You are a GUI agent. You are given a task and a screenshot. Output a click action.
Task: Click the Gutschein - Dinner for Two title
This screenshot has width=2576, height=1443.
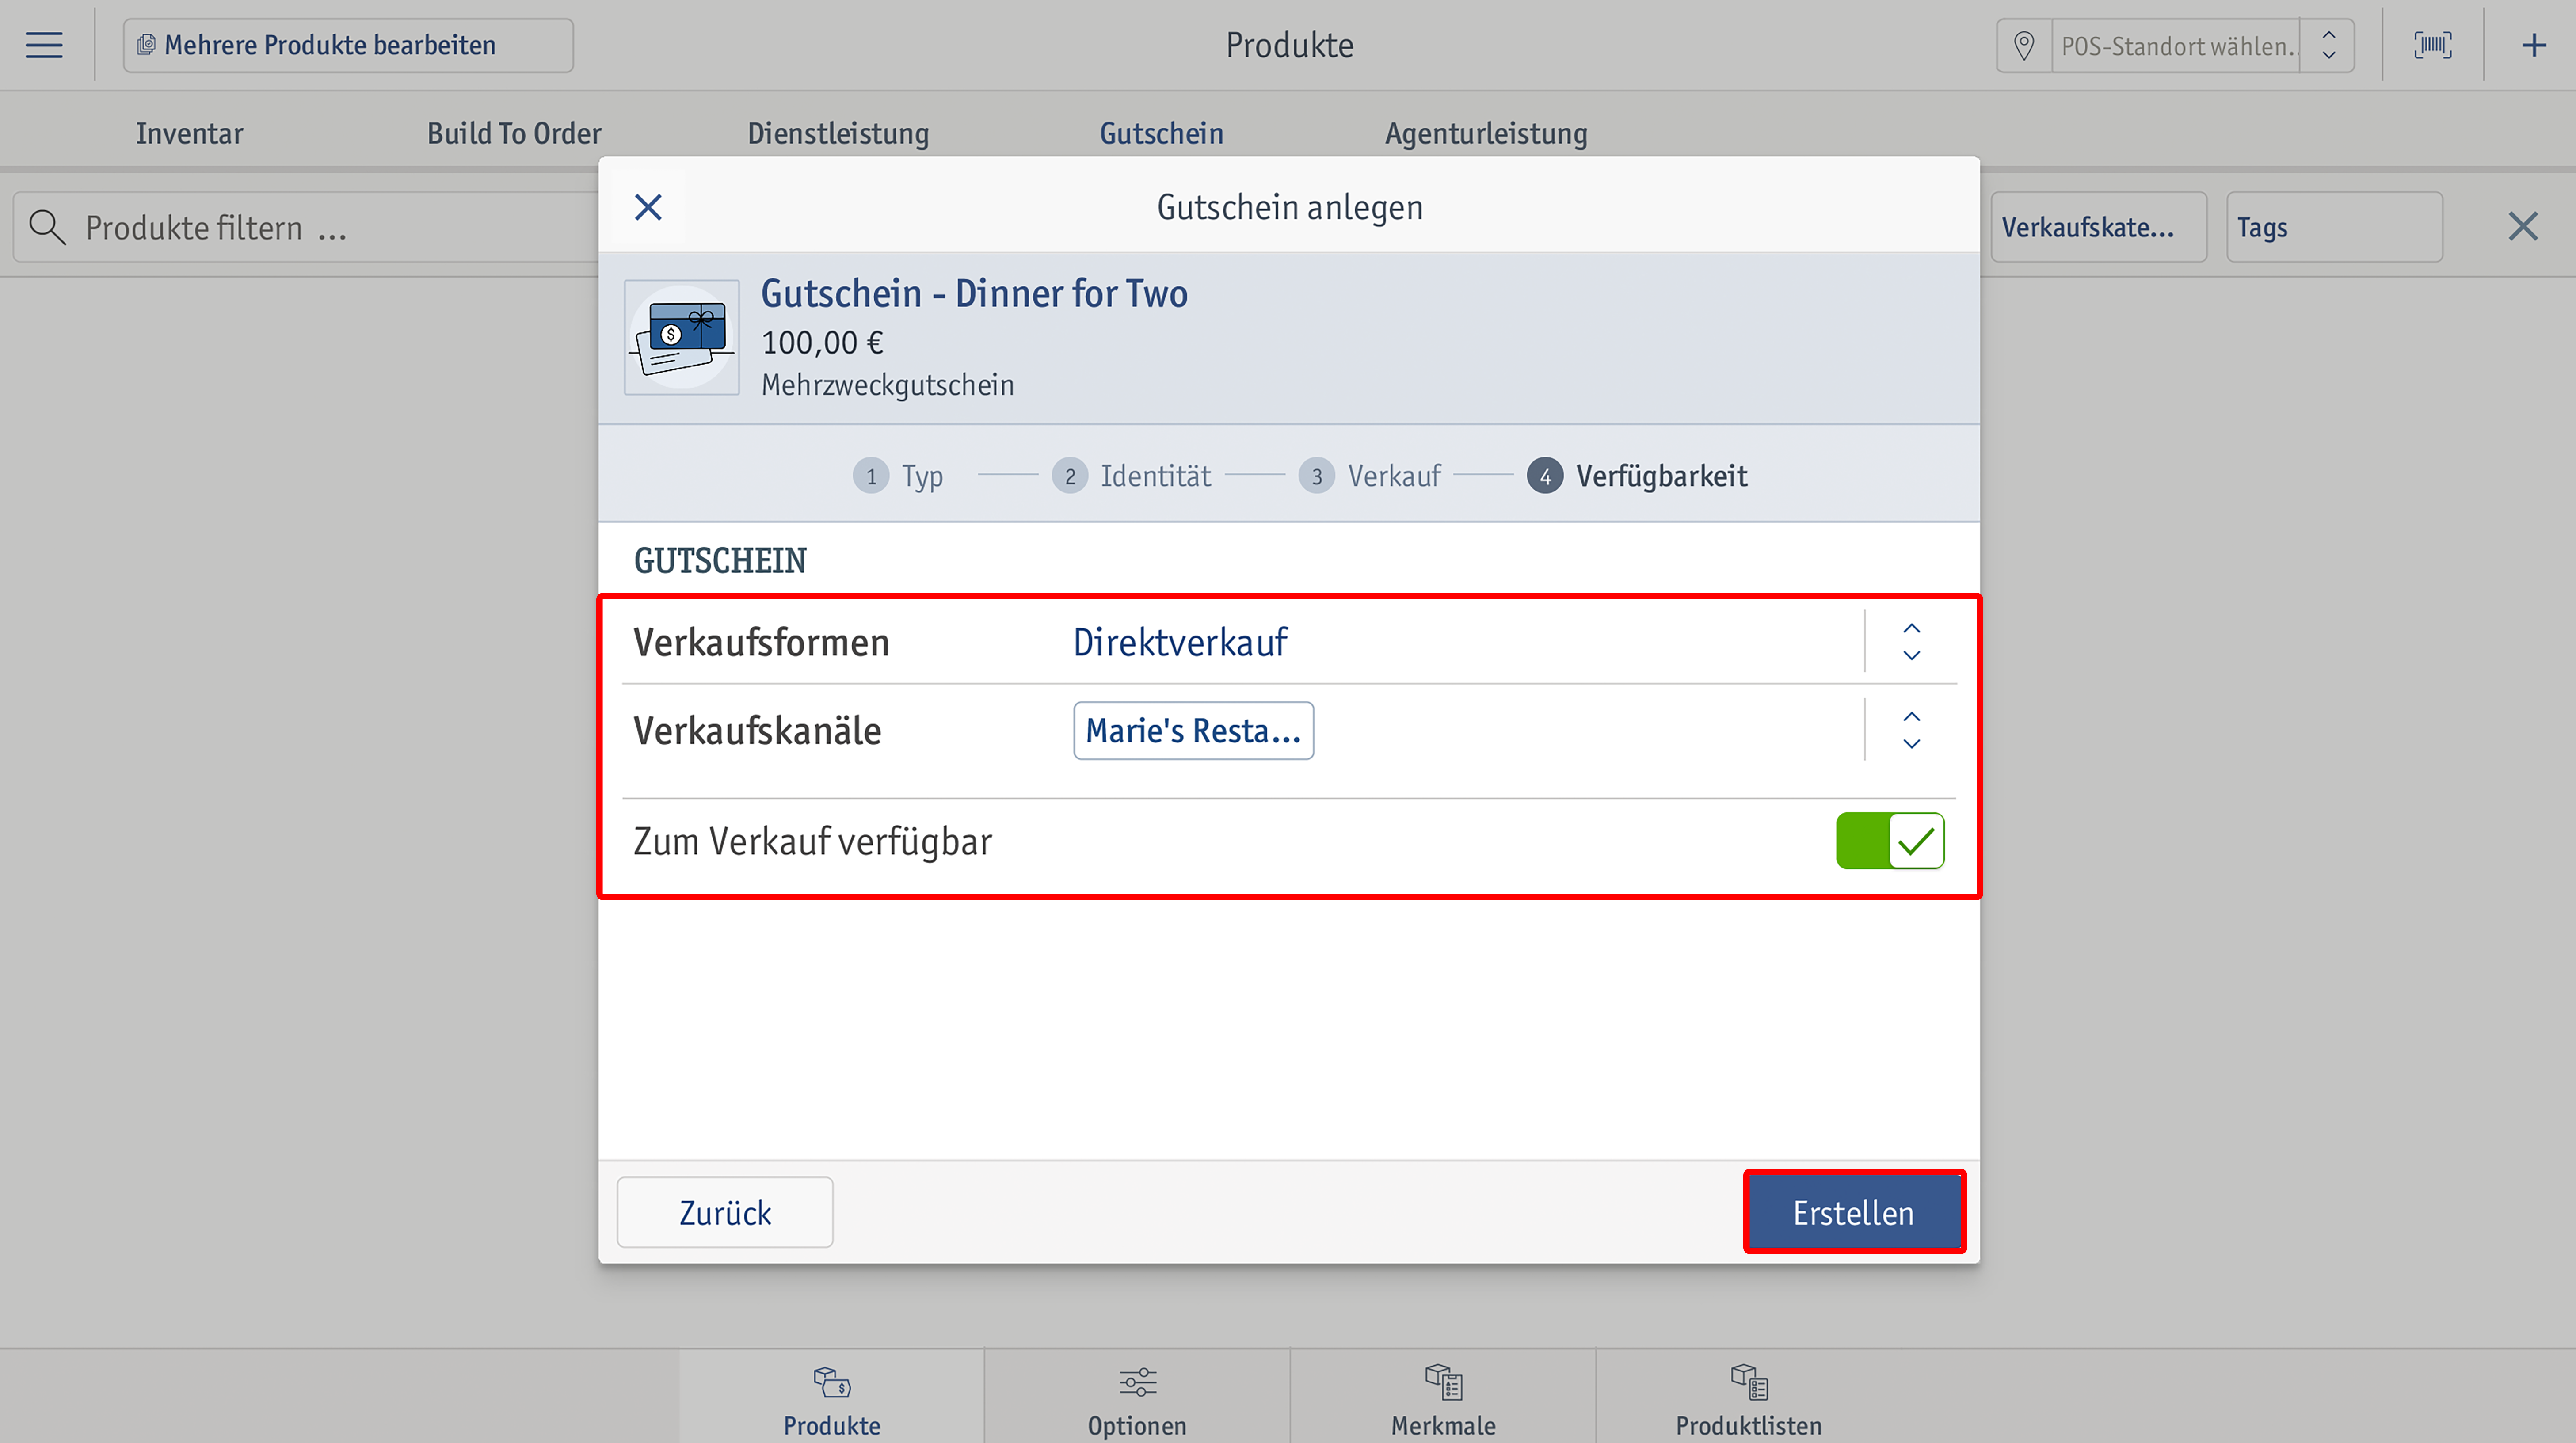(x=974, y=294)
